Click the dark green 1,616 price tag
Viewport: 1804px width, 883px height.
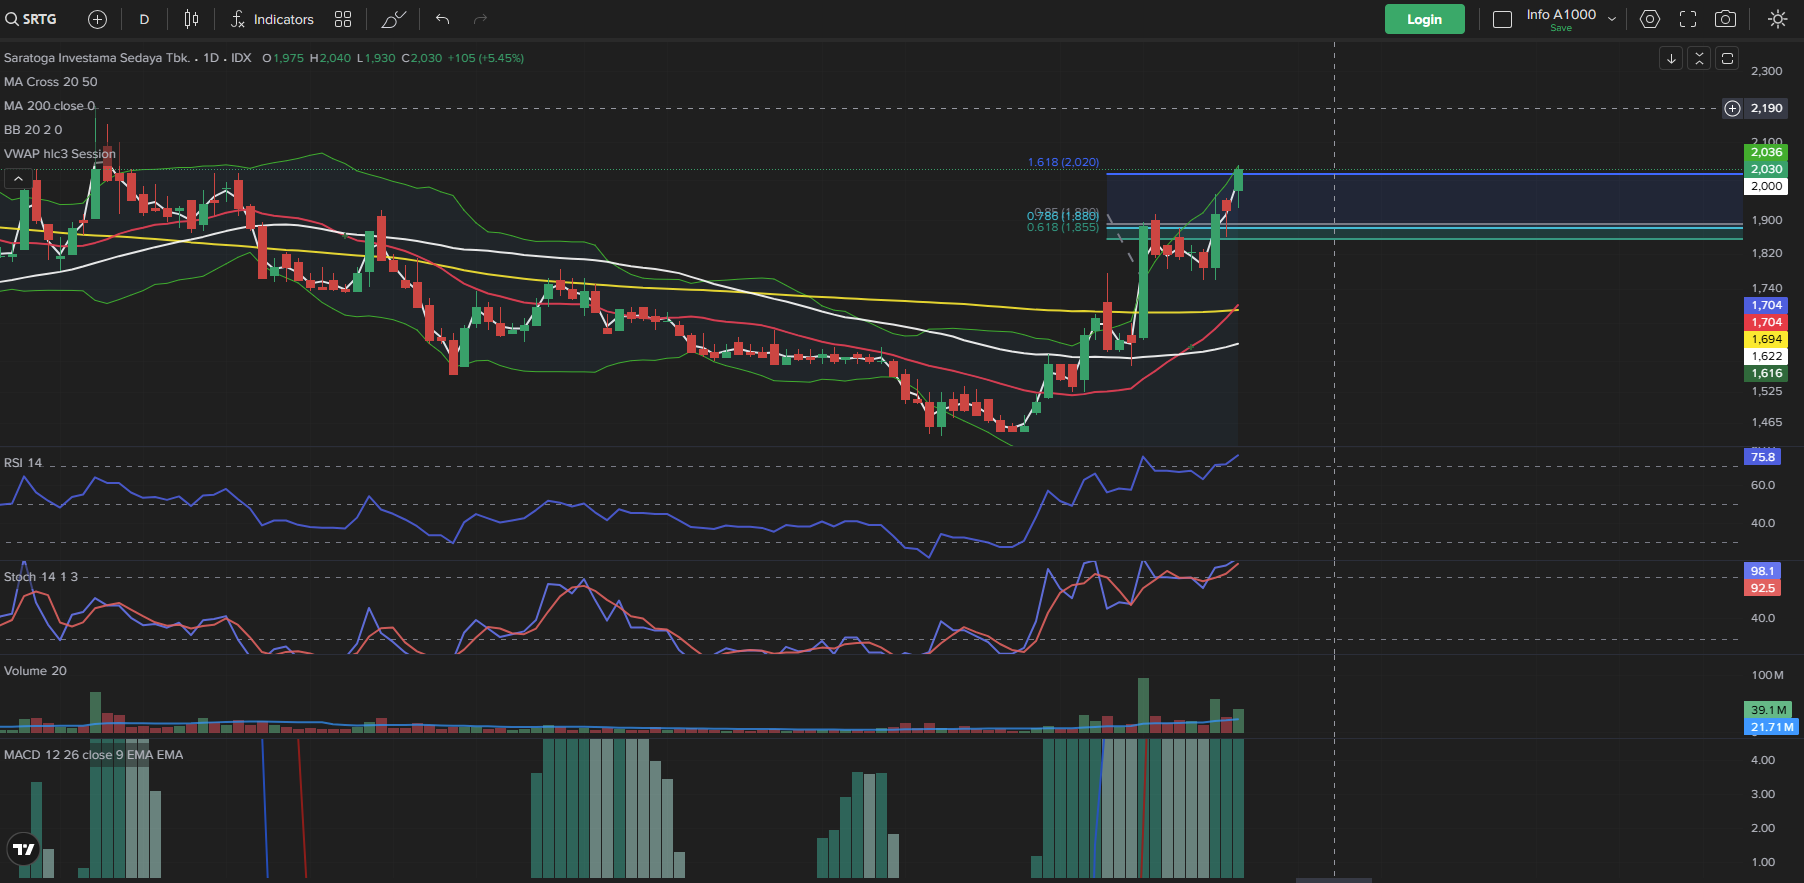click(x=1766, y=373)
